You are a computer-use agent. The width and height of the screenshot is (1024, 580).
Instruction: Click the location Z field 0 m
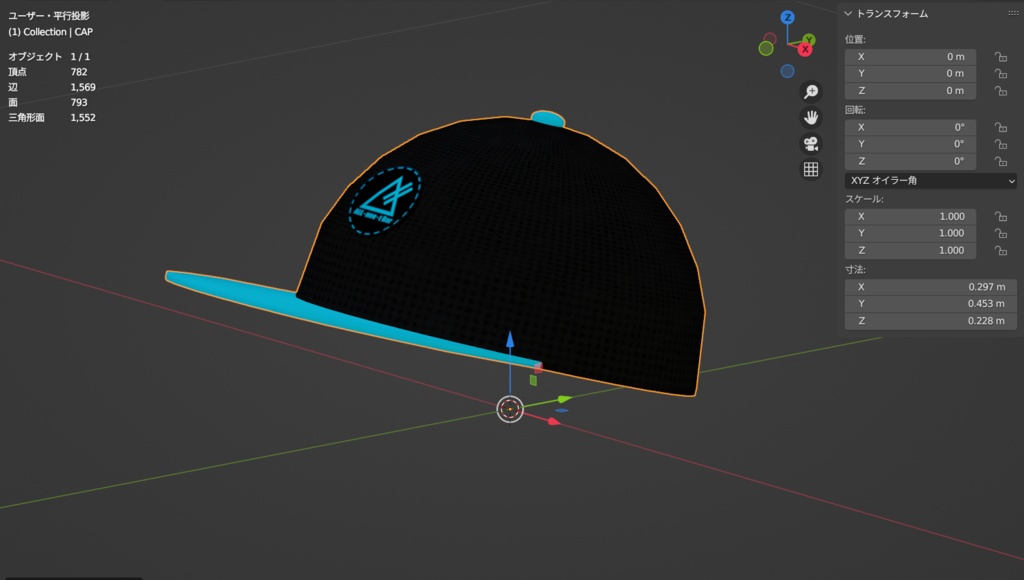pos(910,91)
